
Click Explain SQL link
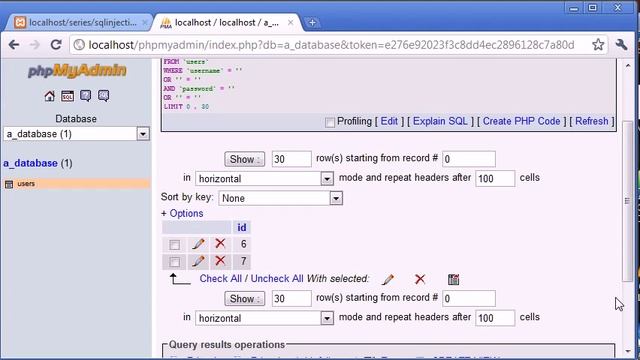point(440,121)
